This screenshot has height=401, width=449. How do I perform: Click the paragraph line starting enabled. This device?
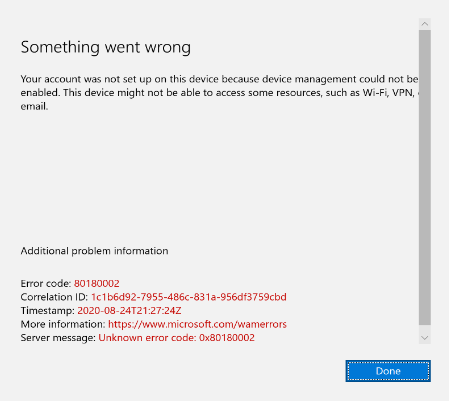pos(219,93)
